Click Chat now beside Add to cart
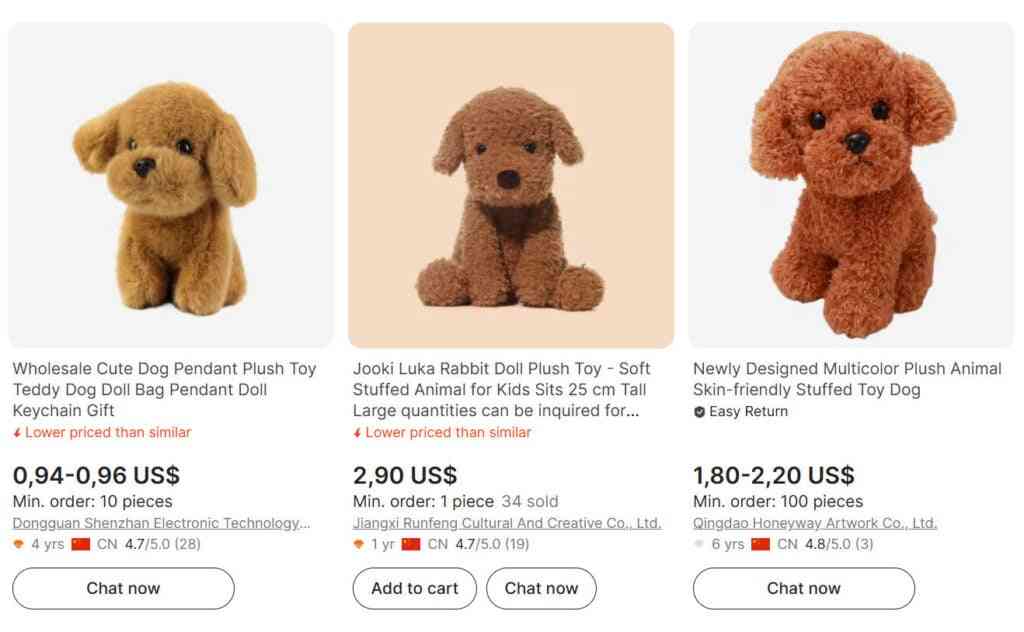1024x632 pixels. pos(541,588)
